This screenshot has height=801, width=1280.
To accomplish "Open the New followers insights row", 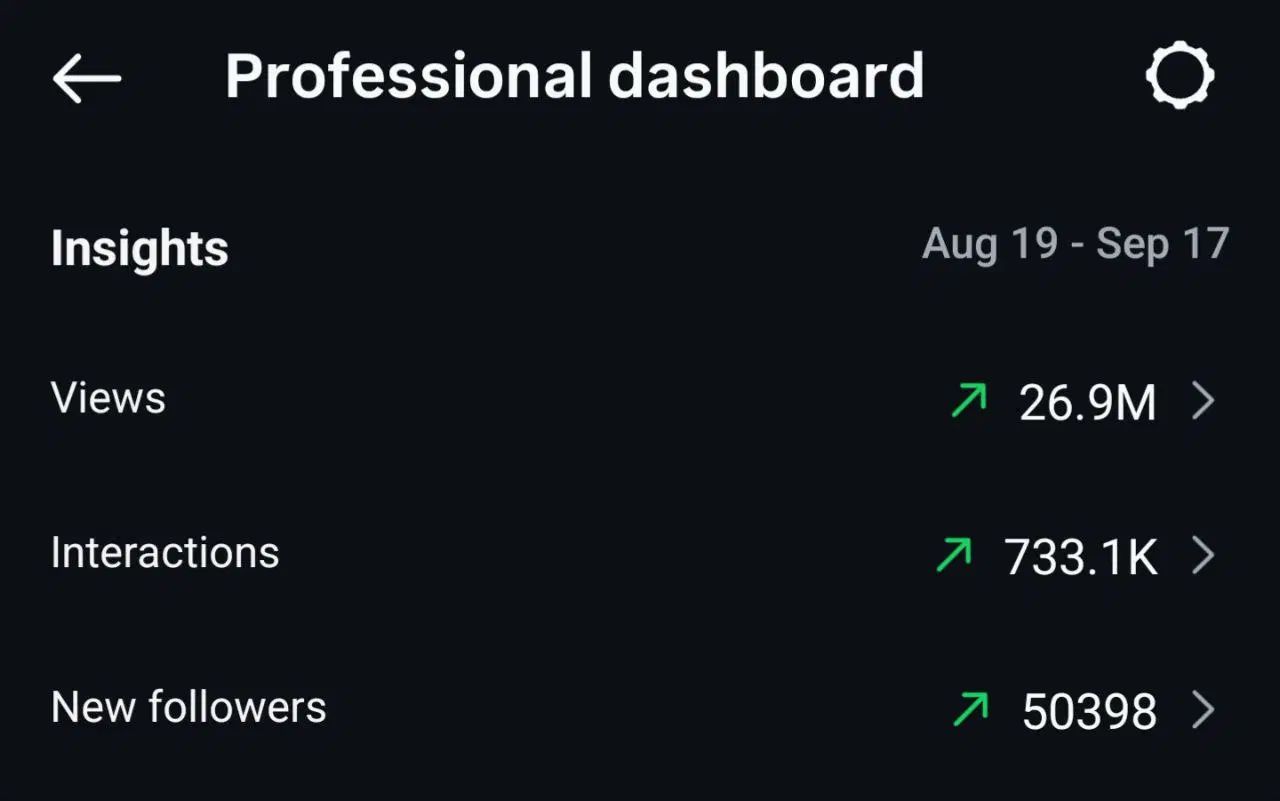I will click(x=640, y=710).
